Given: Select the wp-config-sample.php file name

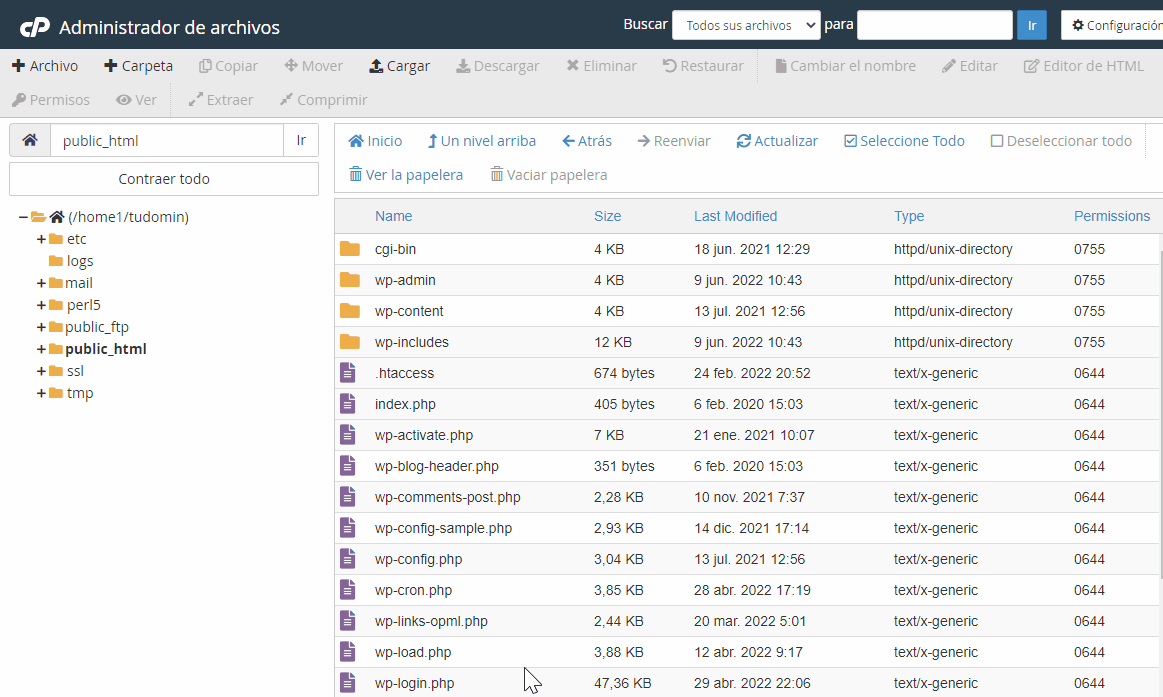Looking at the screenshot, I should pyautogui.click(x=443, y=529).
